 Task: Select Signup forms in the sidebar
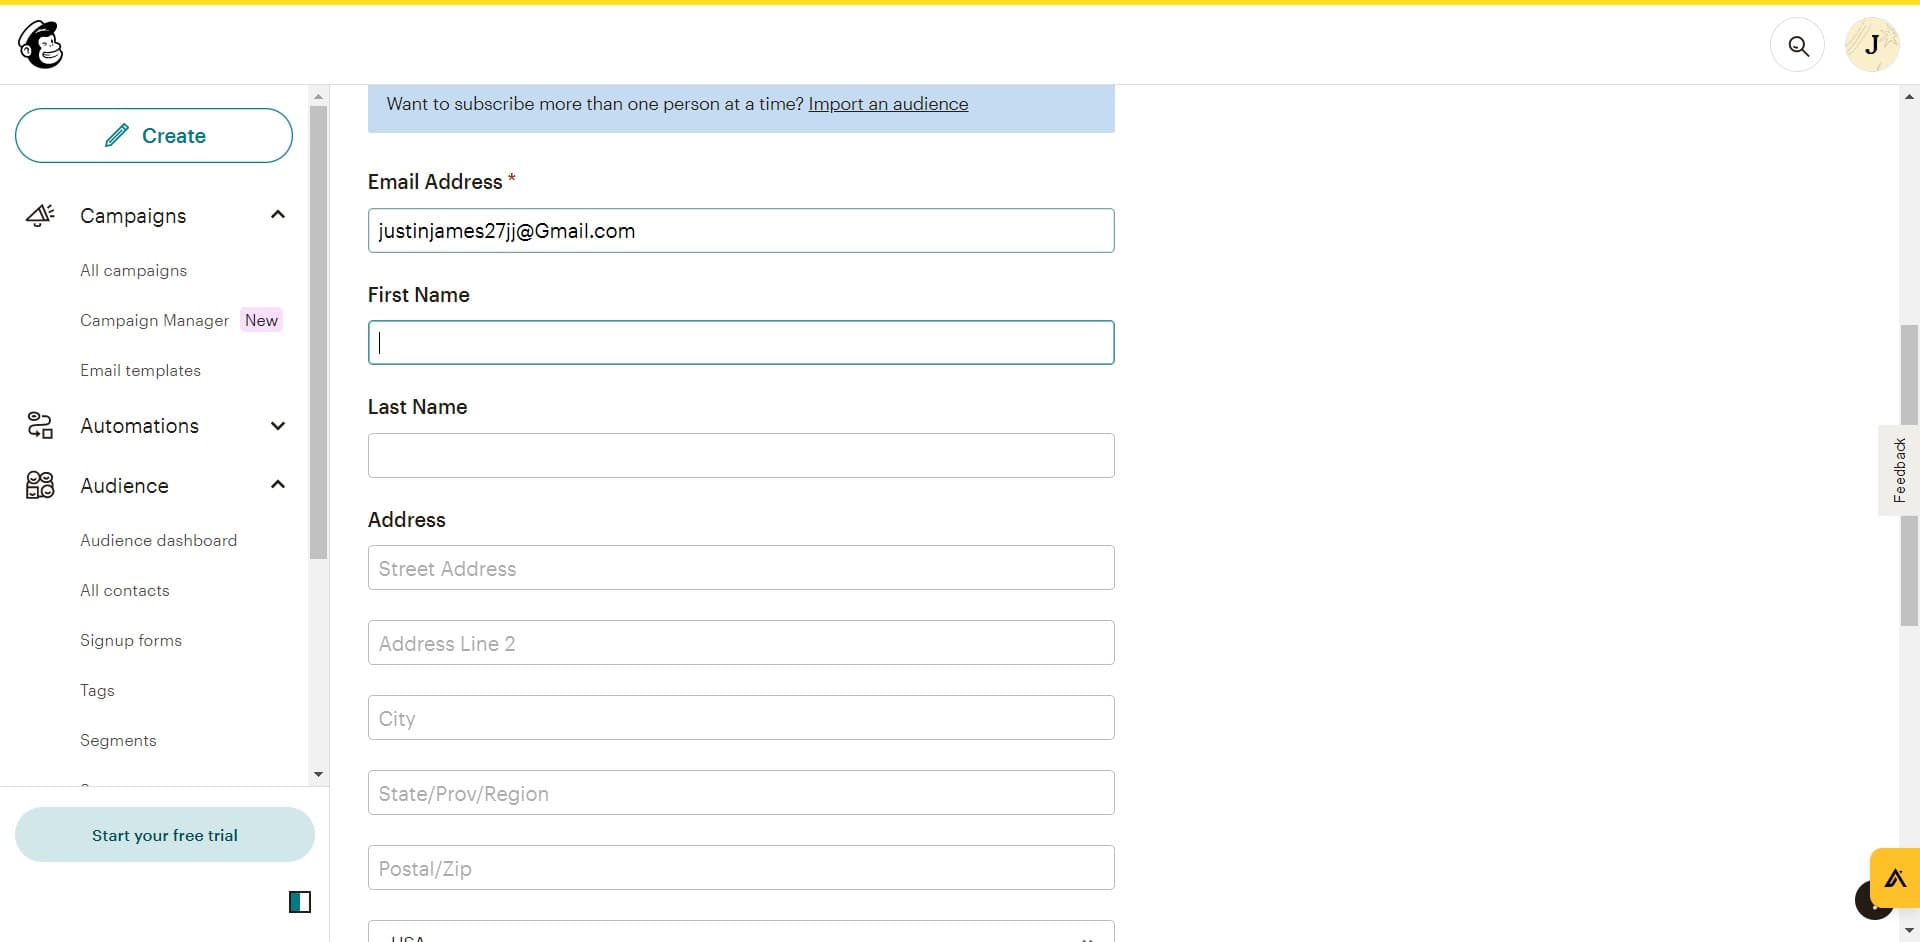click(131, 640)
